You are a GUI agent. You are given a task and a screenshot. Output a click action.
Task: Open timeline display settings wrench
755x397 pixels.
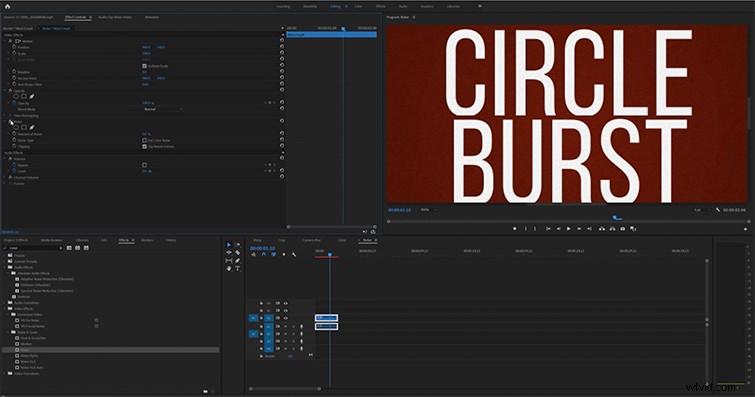point(294,254)
